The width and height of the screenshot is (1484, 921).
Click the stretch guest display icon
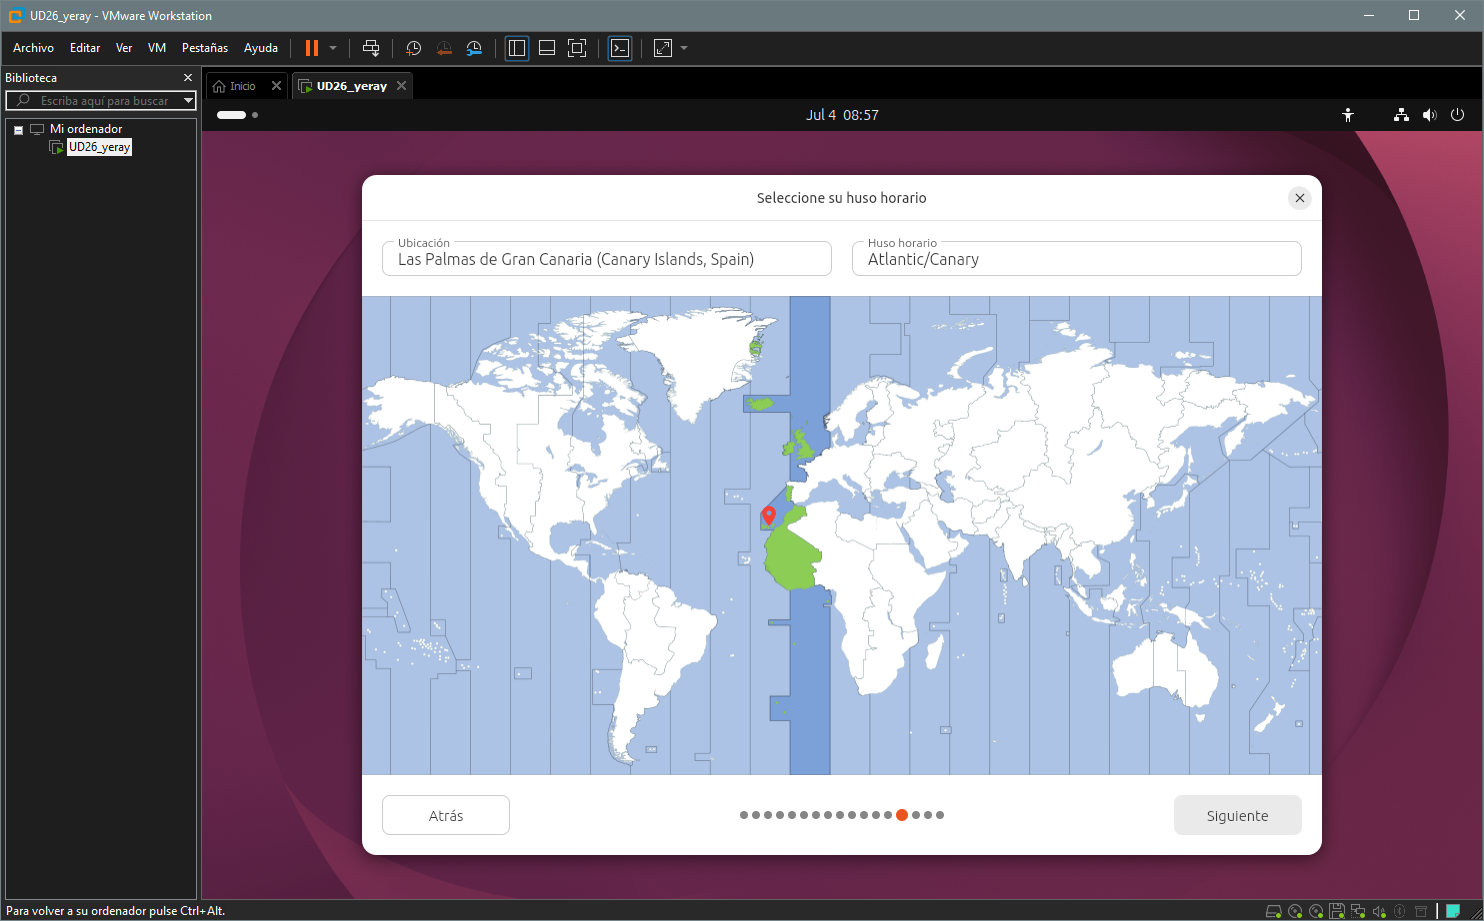(663, 48)
